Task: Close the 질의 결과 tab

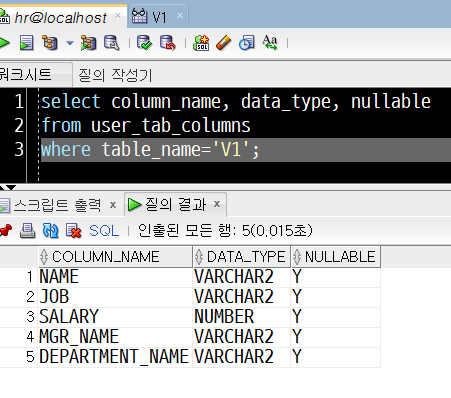Action: point(217,204)
